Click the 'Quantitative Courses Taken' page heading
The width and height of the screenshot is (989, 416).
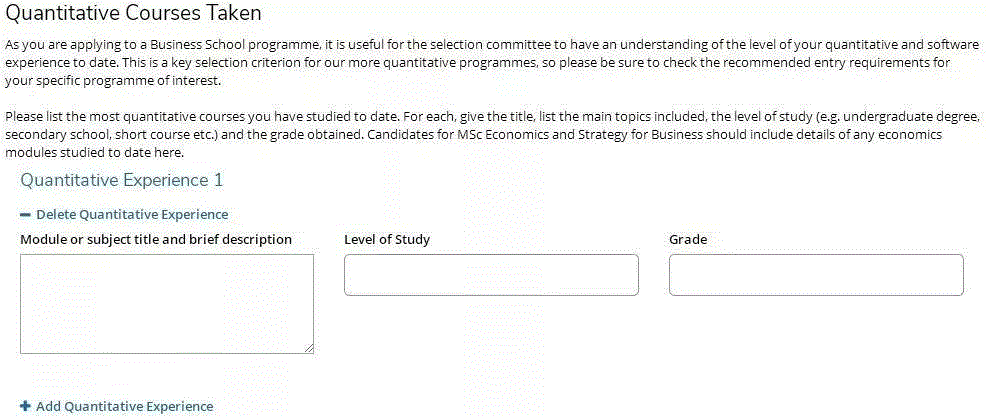click(x=134, y=14)
